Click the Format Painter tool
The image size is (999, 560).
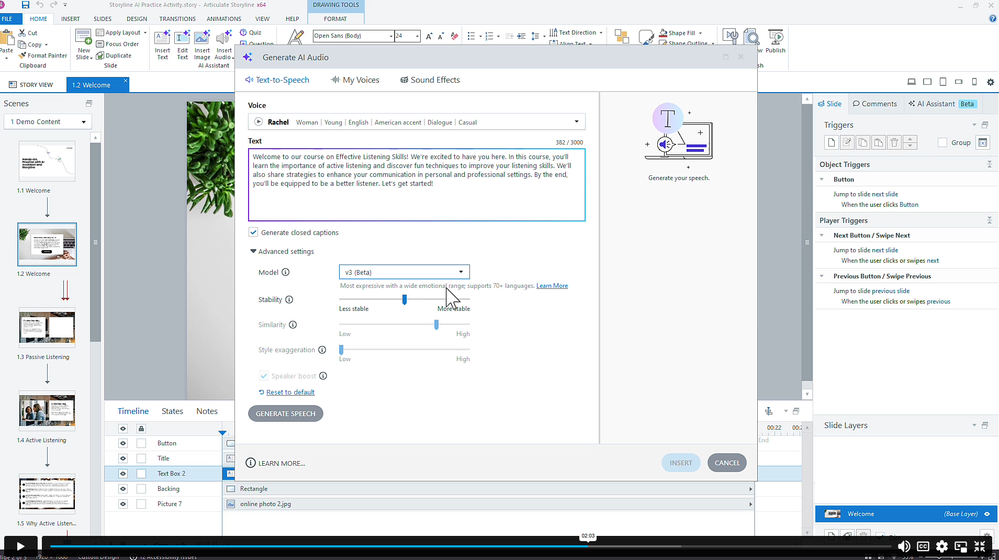pos(43,55)
